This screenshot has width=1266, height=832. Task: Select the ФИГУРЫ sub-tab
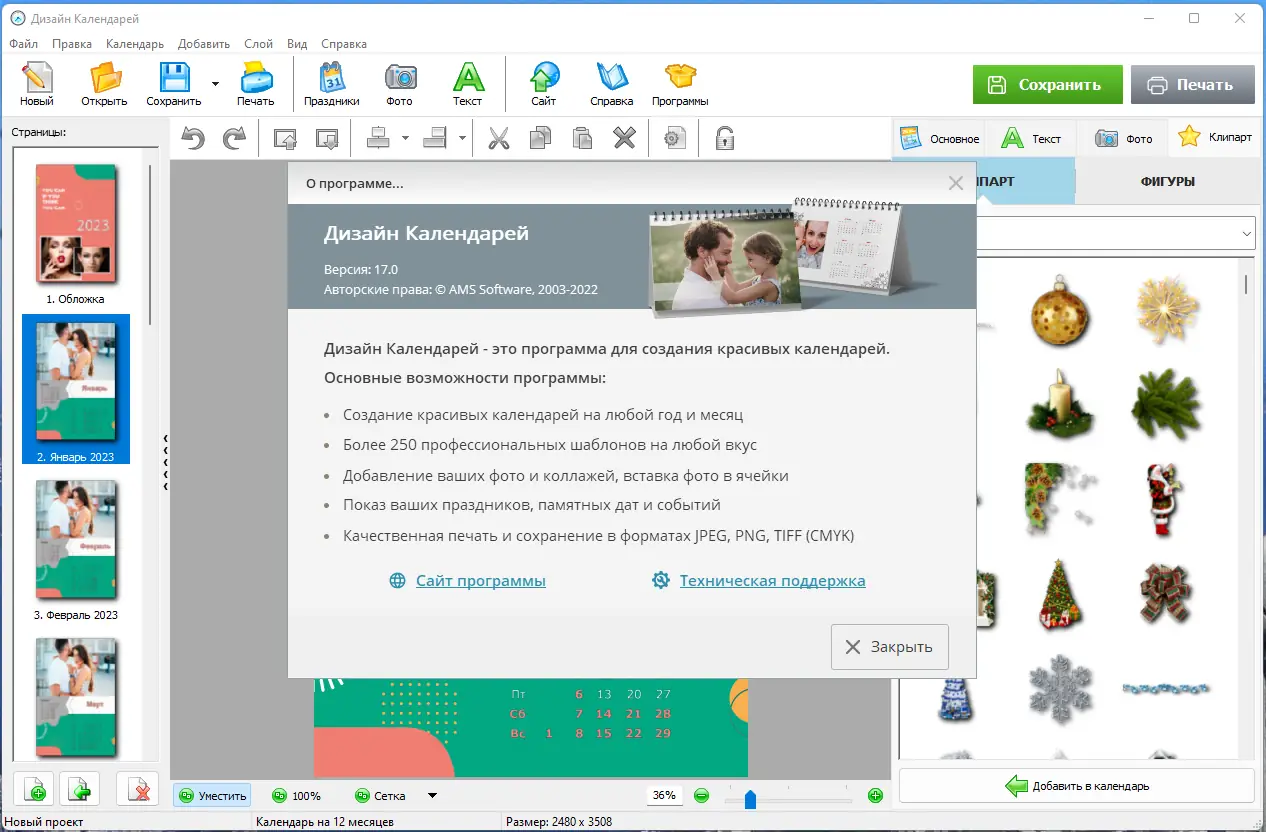click(1167, 181)
